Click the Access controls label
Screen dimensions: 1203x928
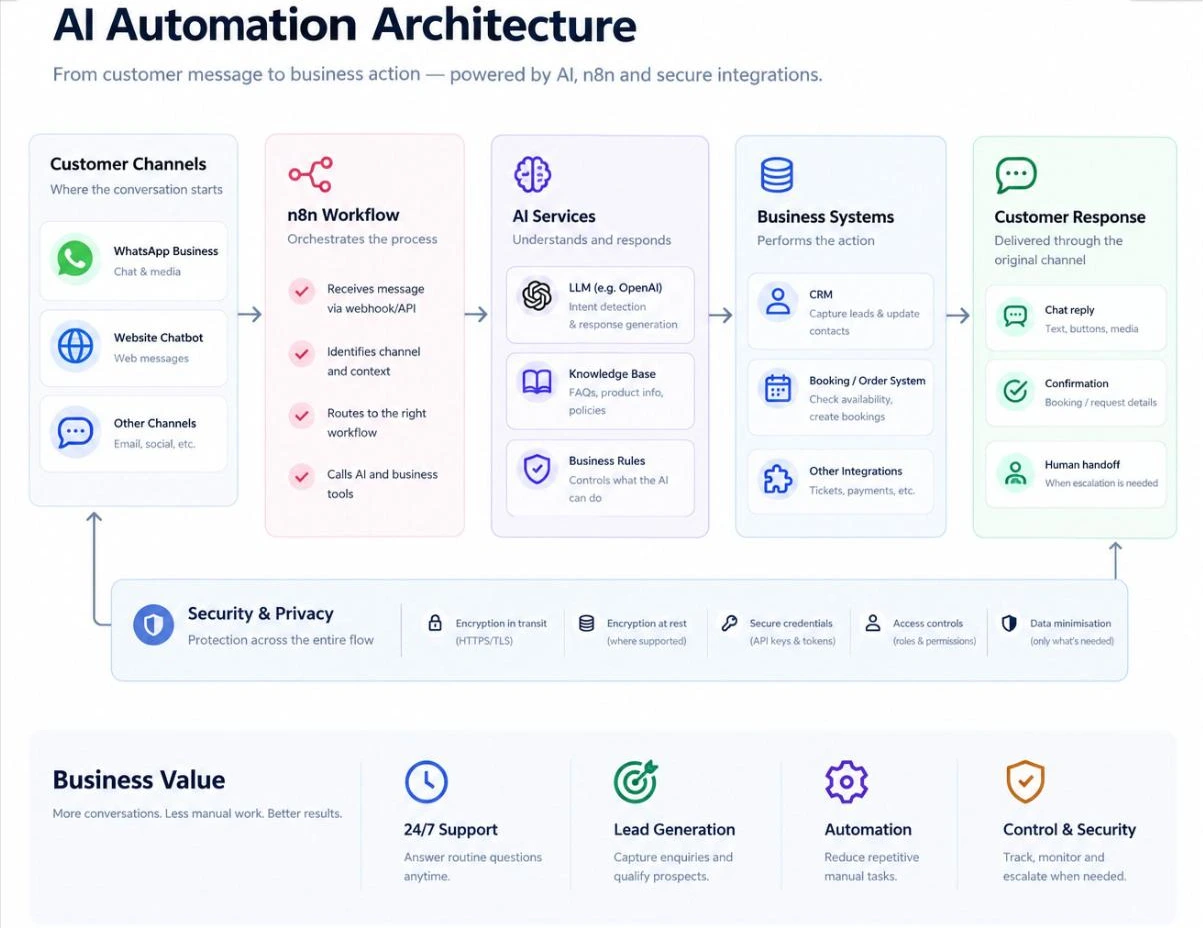(928, 623)
